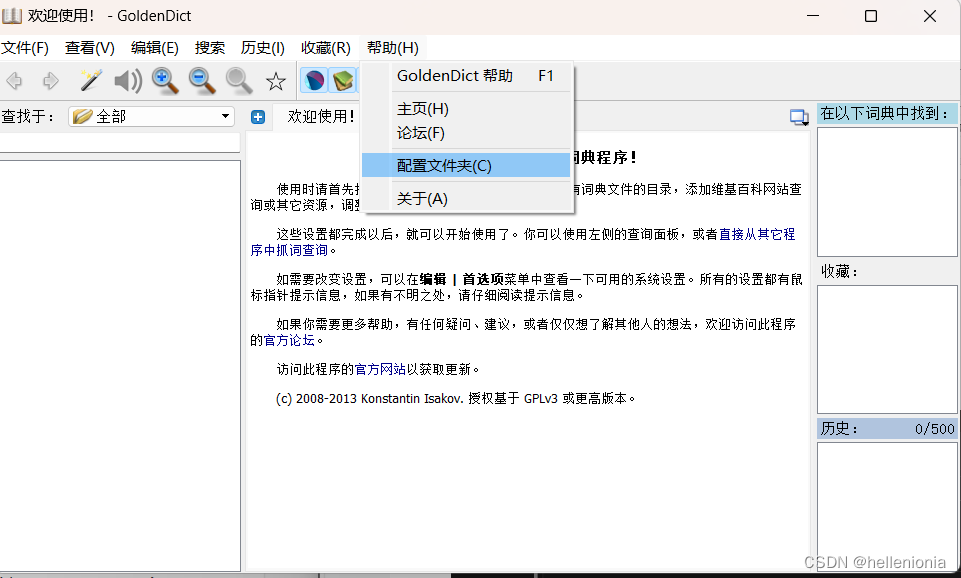
Task: Open the tab list icon at the right of the tab bar
Action: tap(799, 117)
